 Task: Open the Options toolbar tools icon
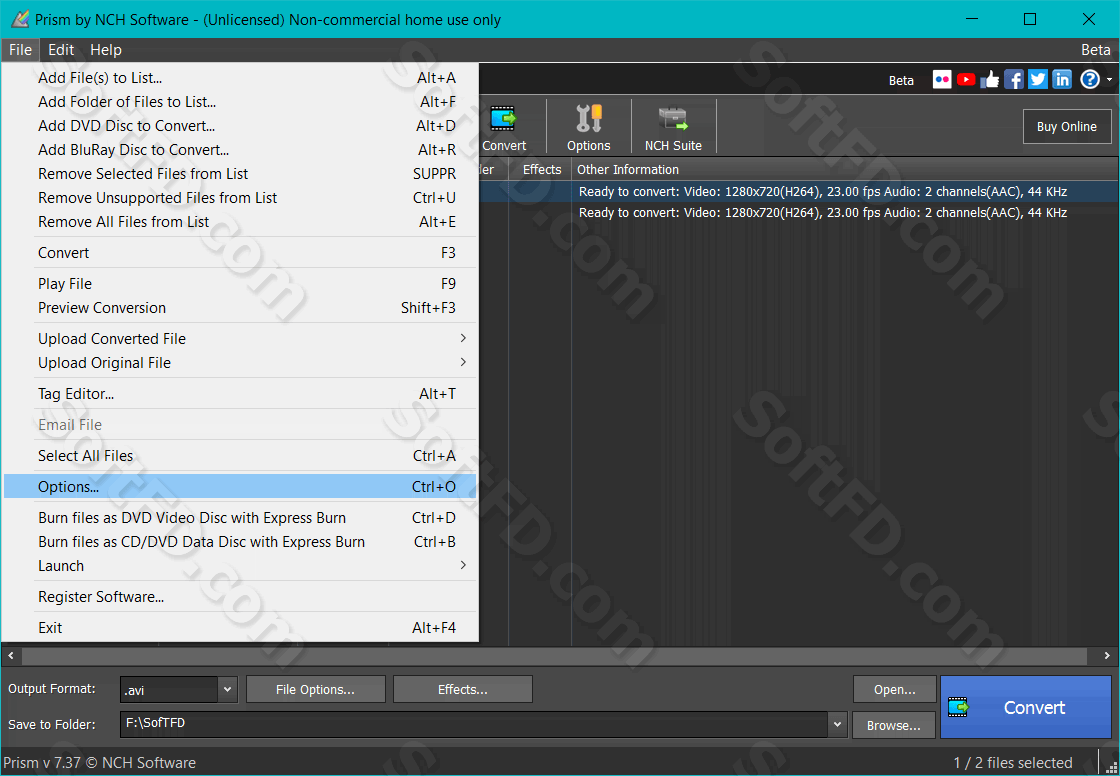[x=589, y=127]
